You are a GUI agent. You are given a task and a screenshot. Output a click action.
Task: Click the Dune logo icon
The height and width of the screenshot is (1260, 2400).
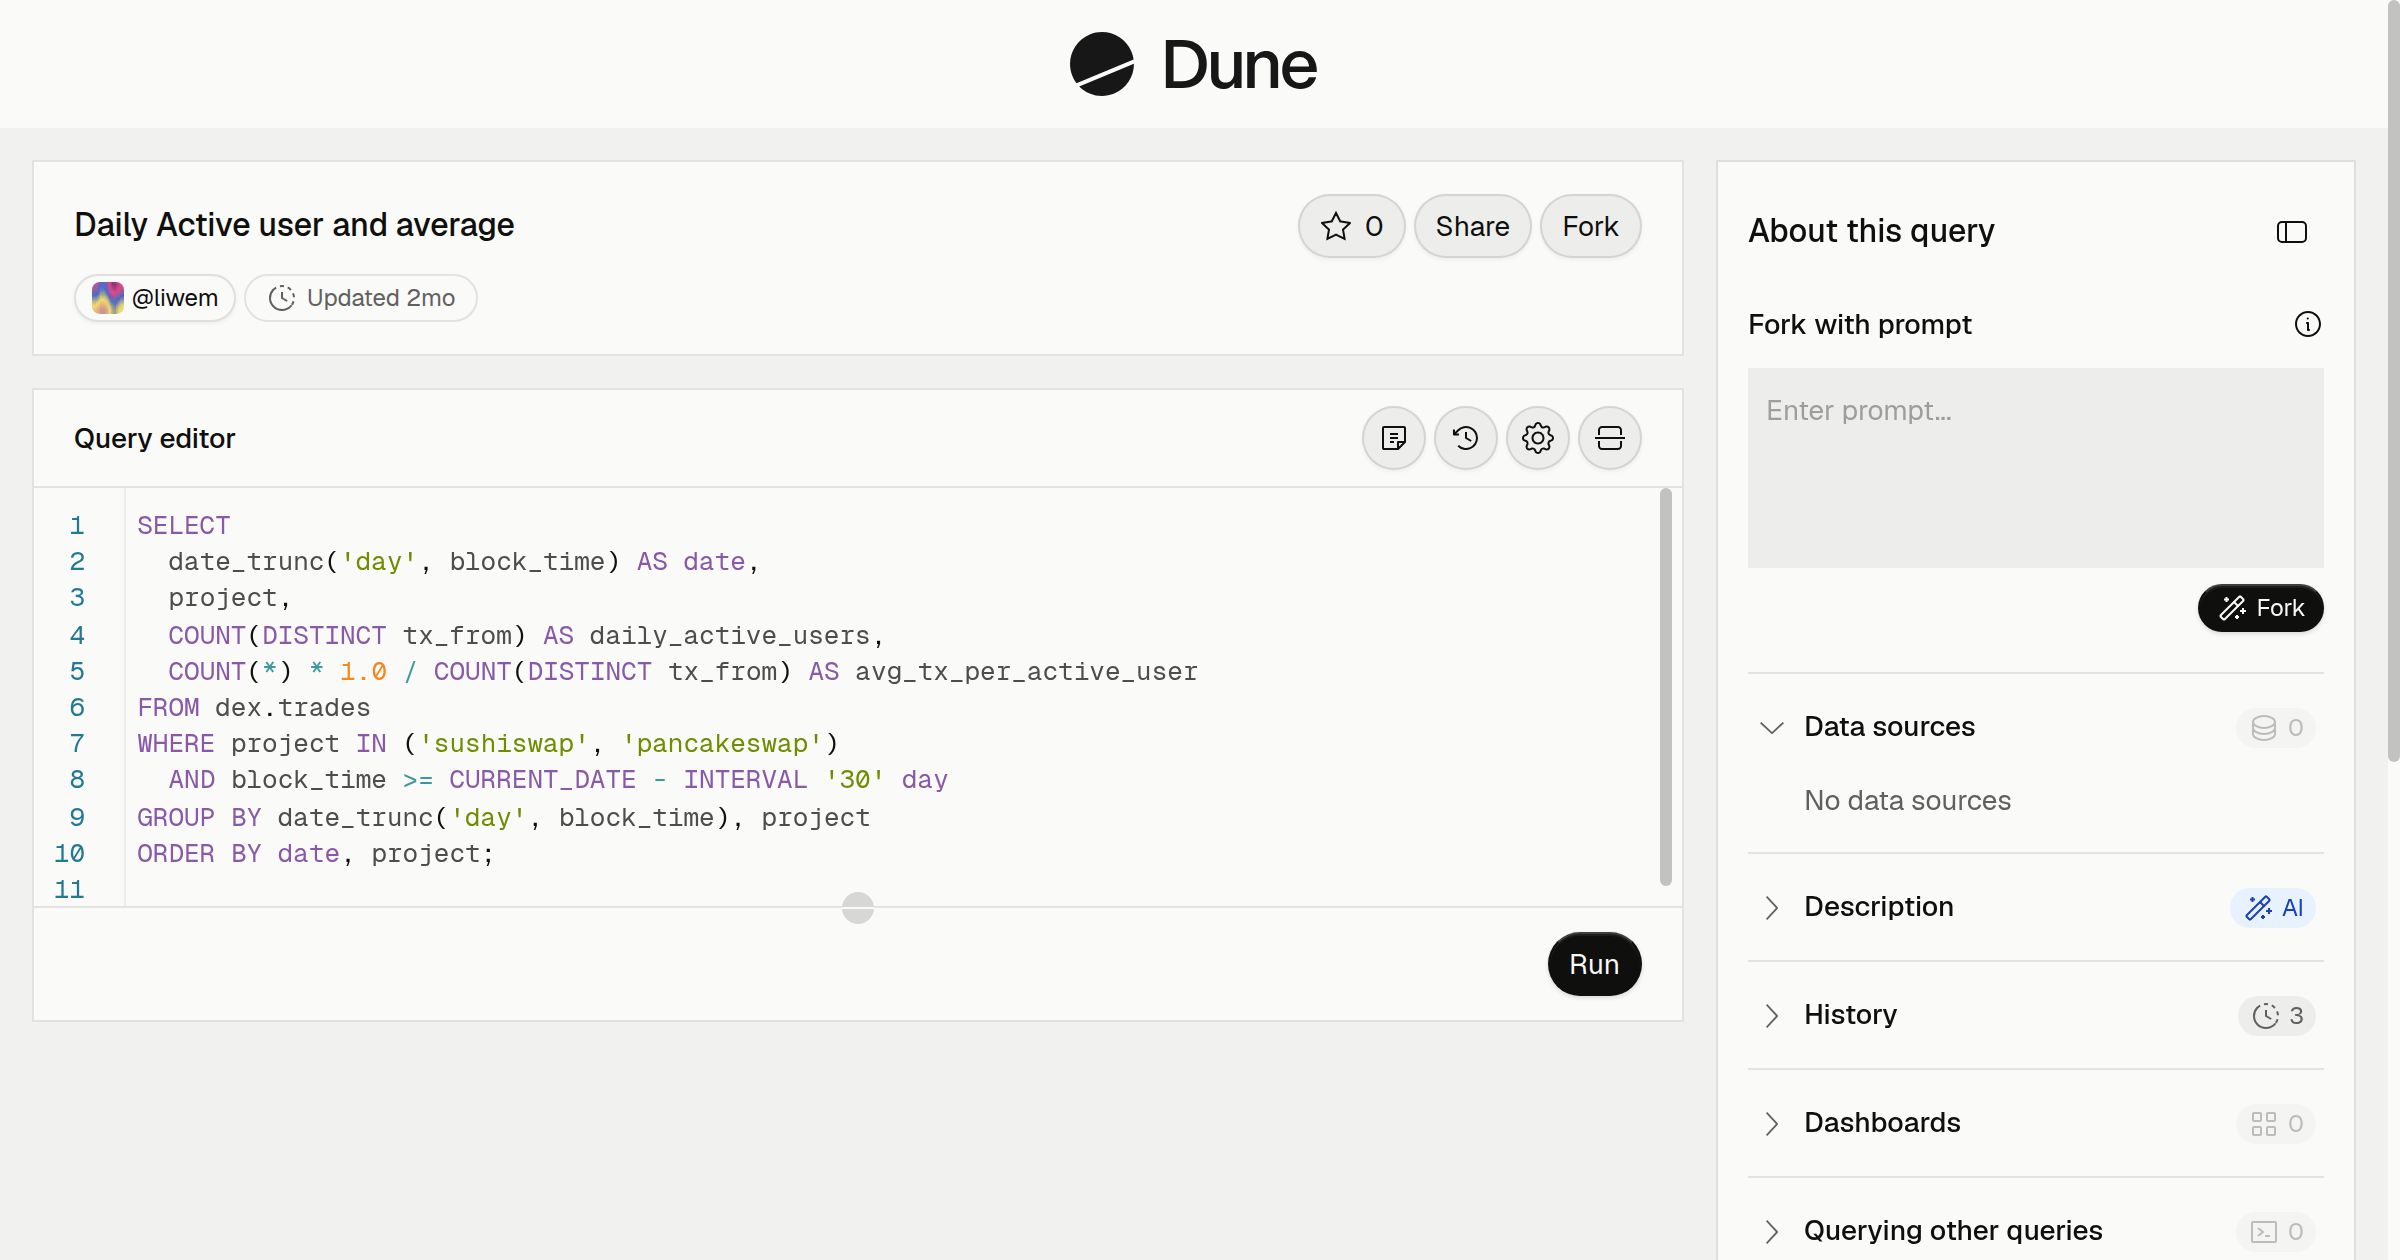click(1101, 64)
